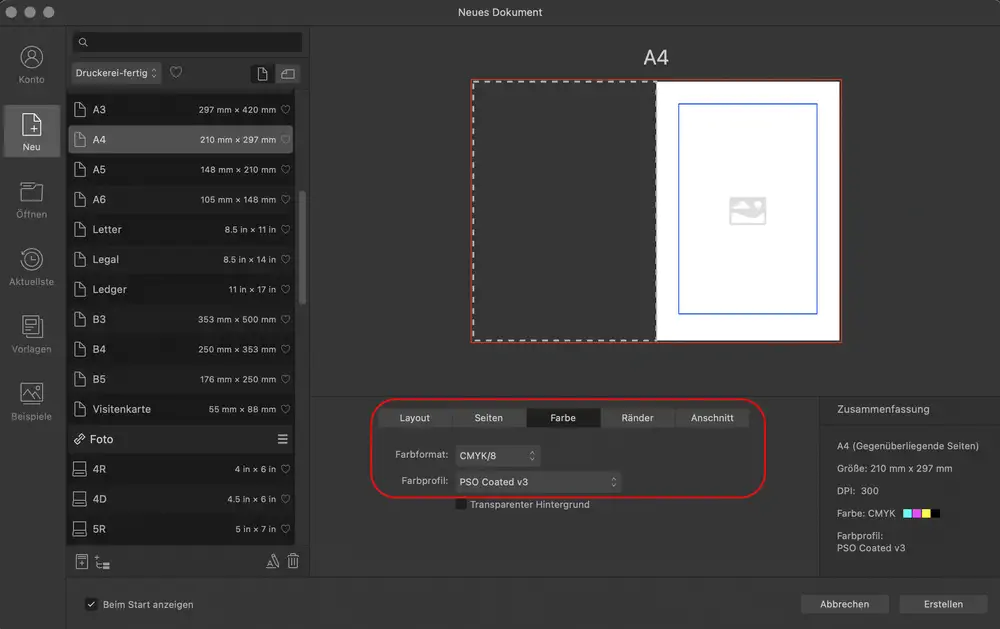
Task: Favorite the B4 preset heart
Action: pyautogui.click(x=286, y=349)
